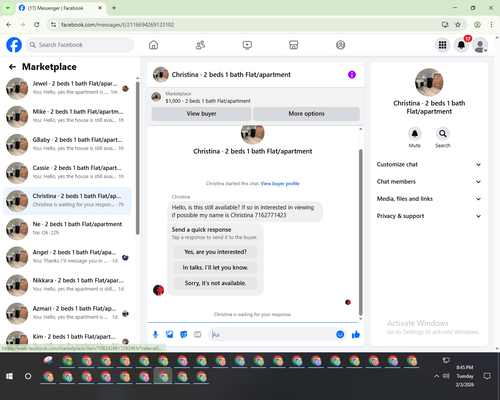Screen dimensions: 500x400
Task: Open the Groups icon in top navigation
Action: click(x=340, y=45)
